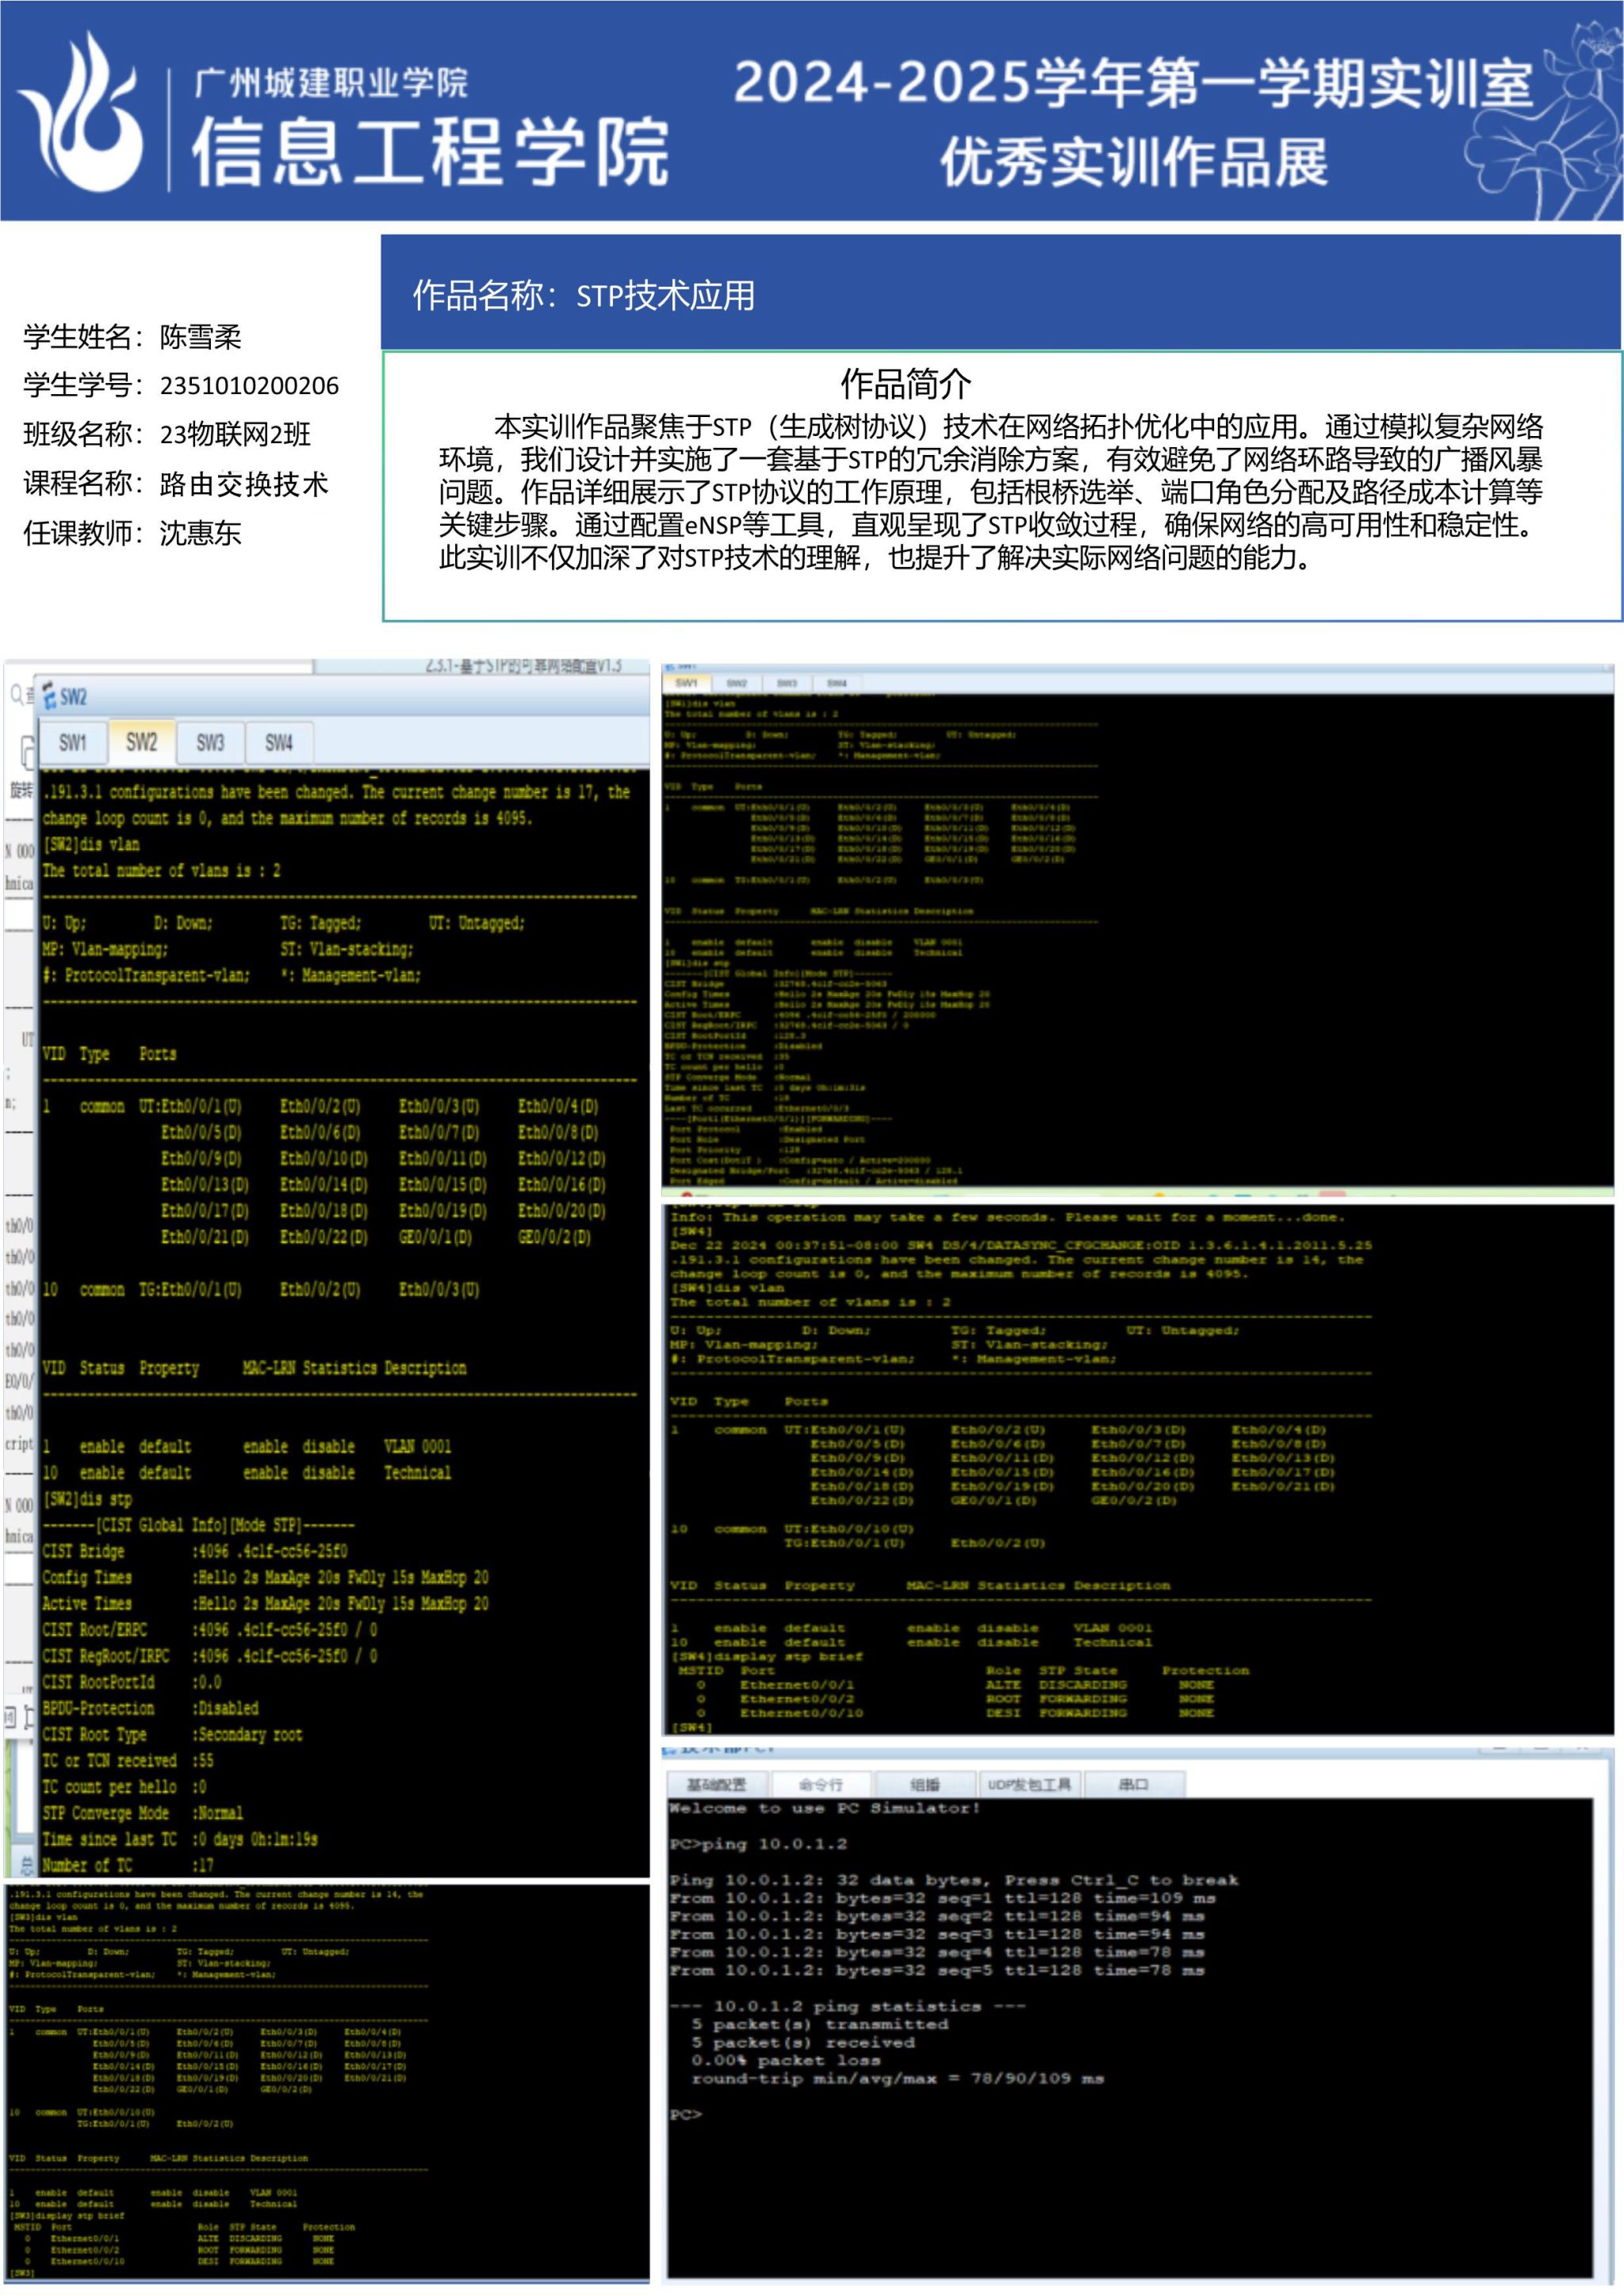Image resolution: width=1624 pixels, height=2296 pixels.
Task: Click the [SW4] prompt line in terminal
Action: coord(691,1727)
